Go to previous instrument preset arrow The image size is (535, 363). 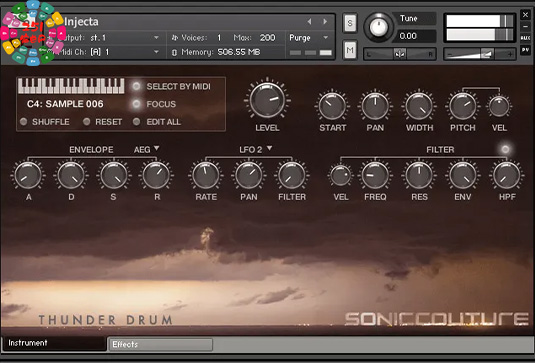309,21
